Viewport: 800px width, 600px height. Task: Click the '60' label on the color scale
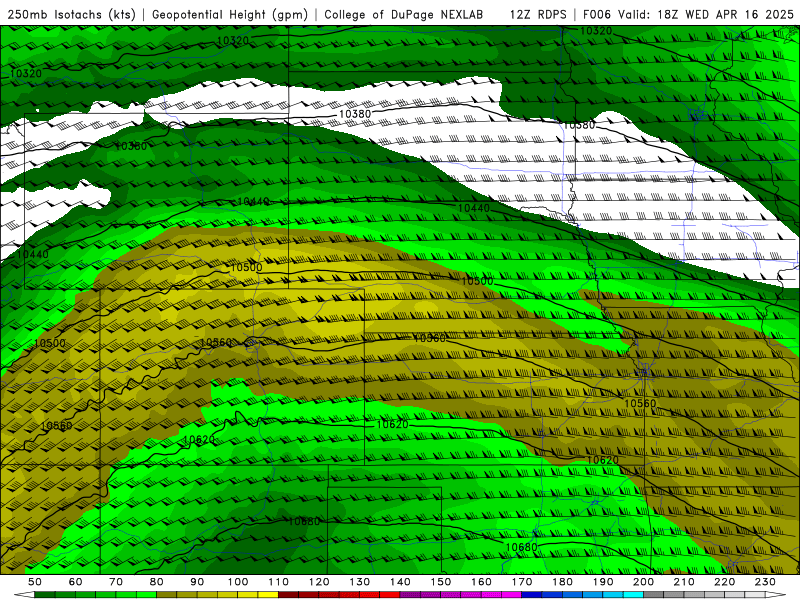point(75,582)
